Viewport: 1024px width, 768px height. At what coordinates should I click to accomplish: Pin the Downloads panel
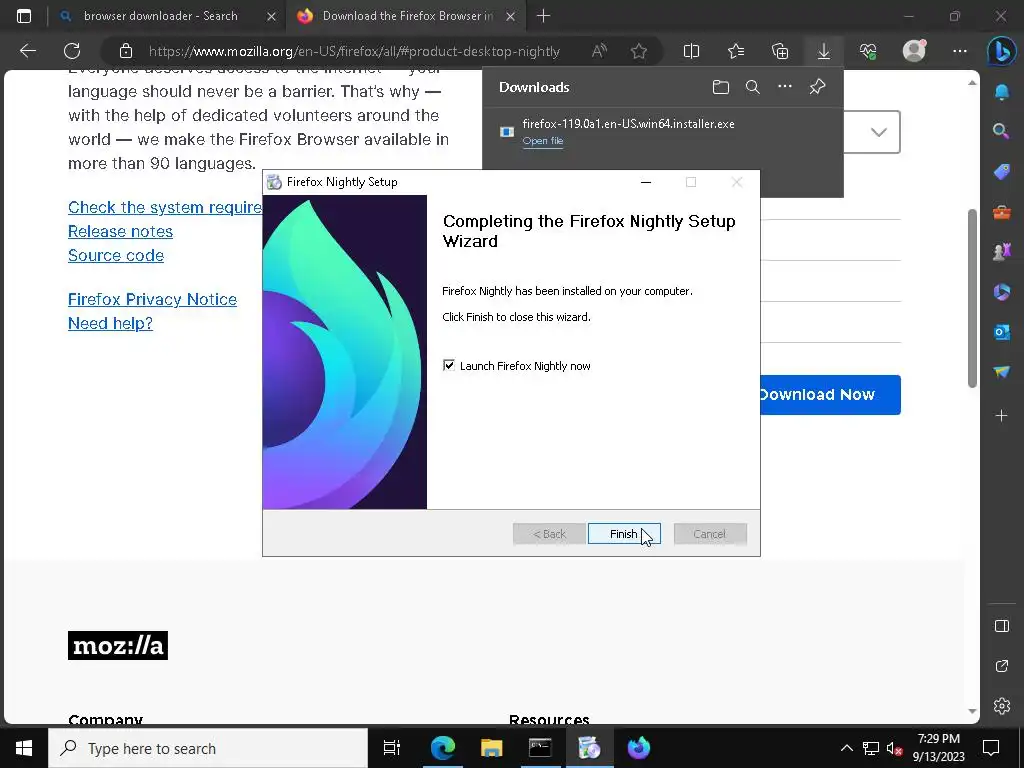(x=817, y=87)
